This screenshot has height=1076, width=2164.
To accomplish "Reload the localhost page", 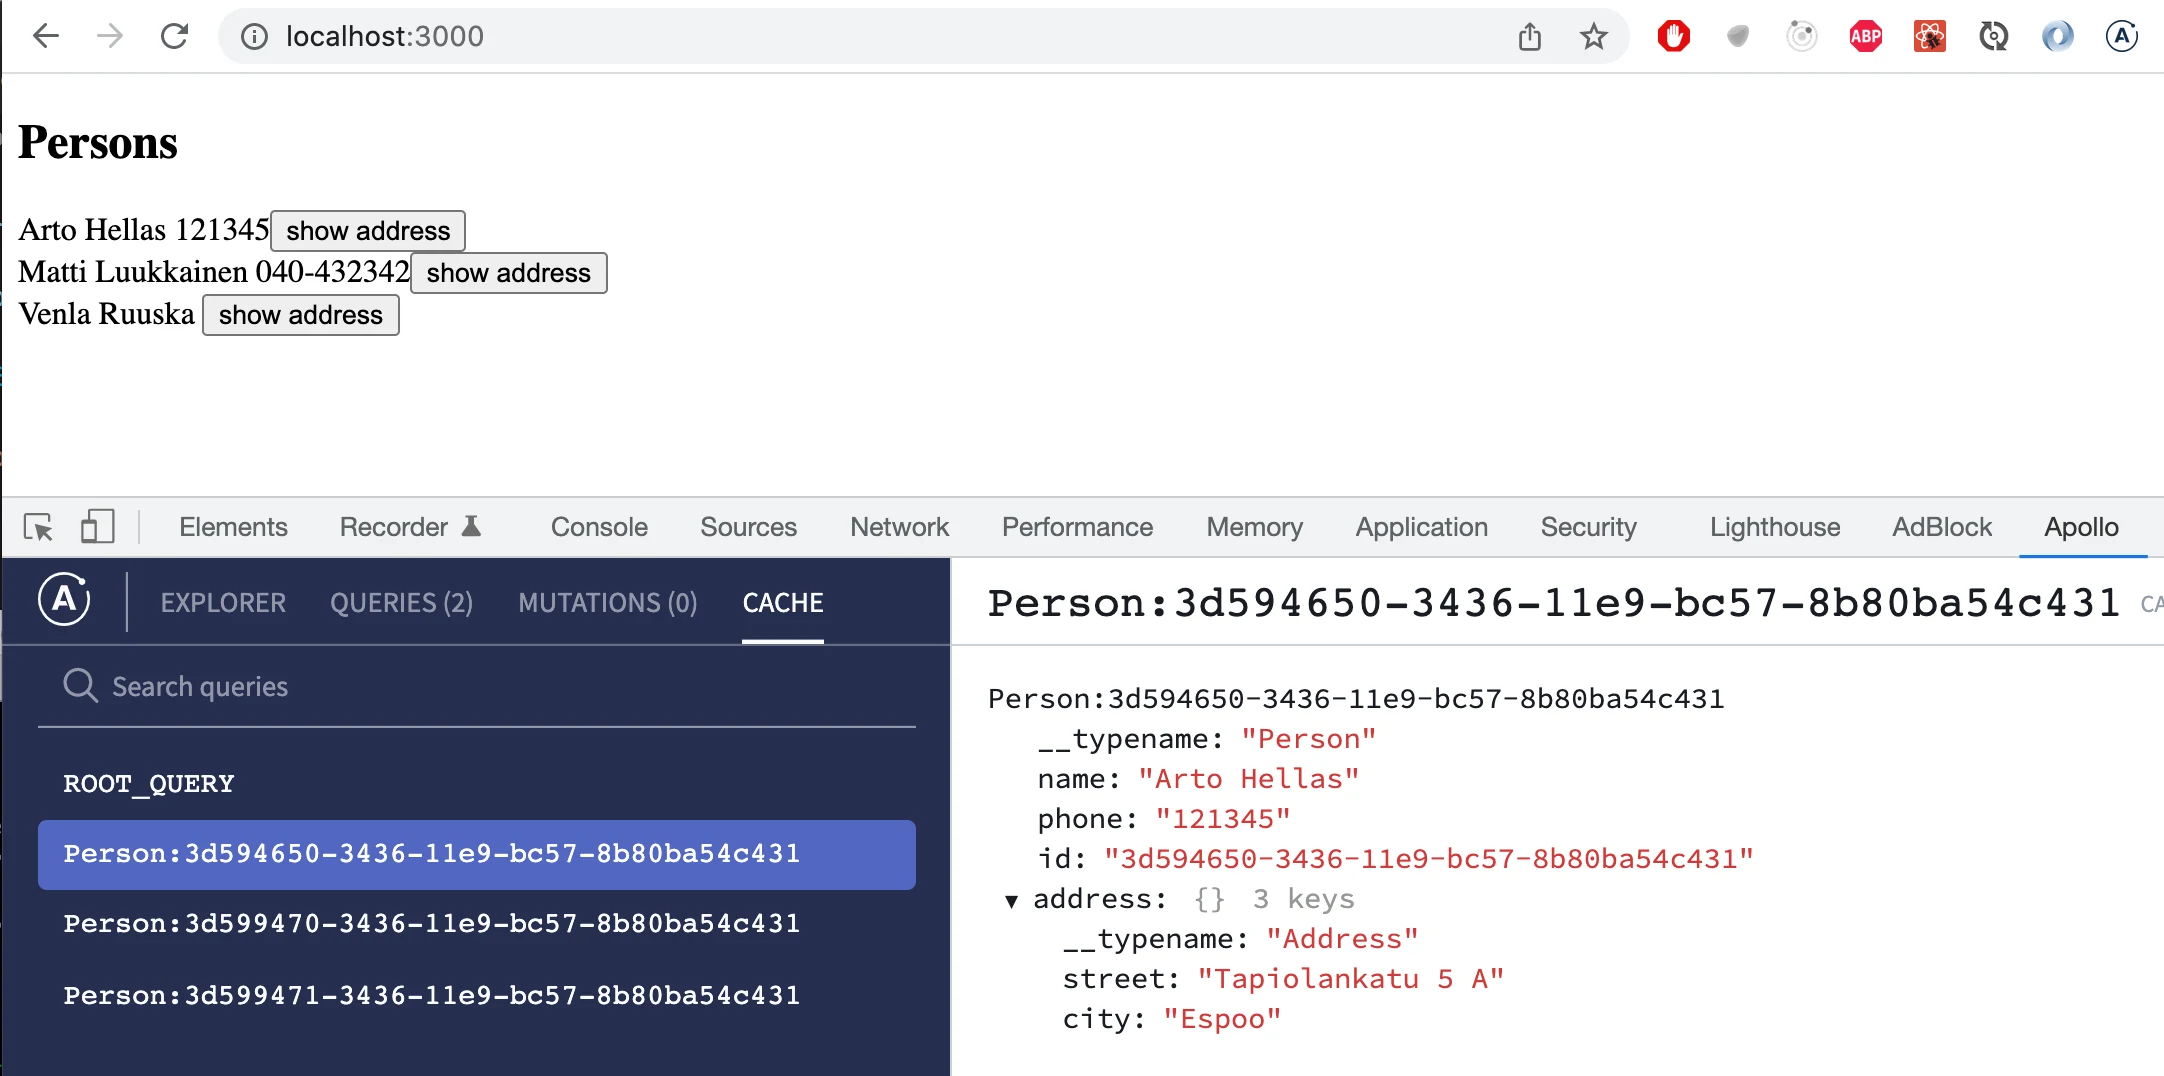I will click(175, 37).
